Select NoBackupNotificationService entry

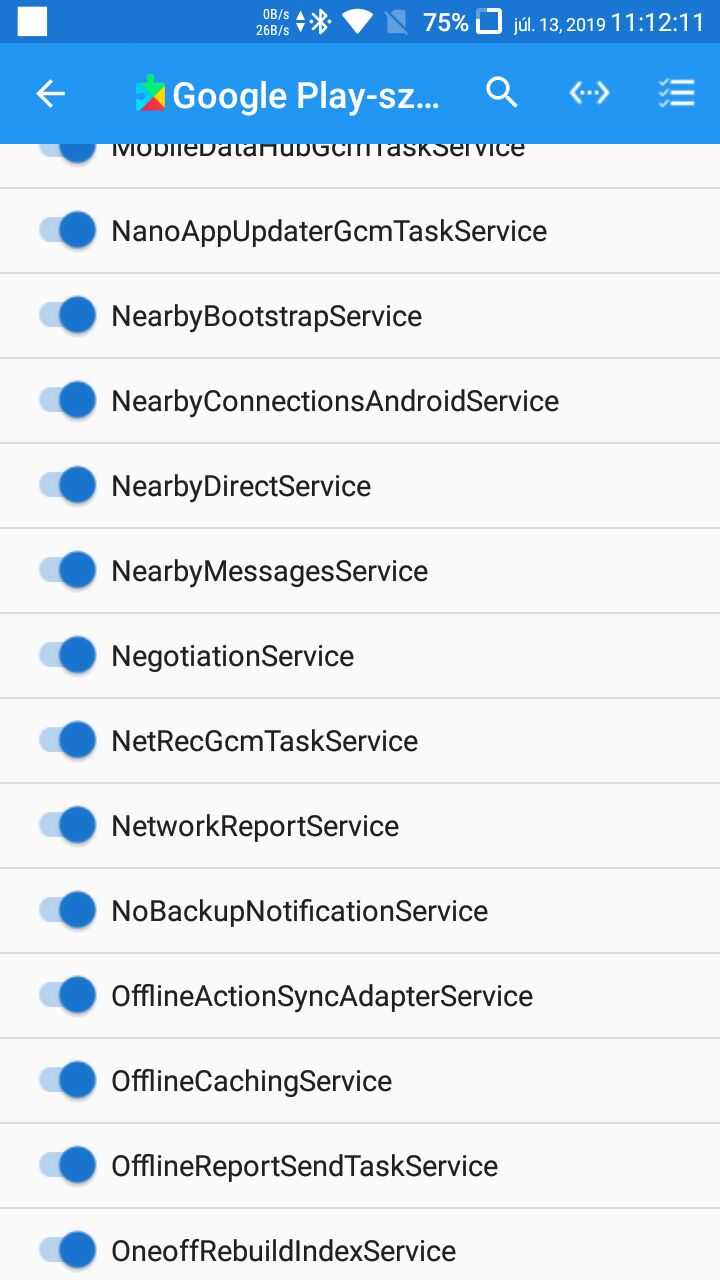360,910
